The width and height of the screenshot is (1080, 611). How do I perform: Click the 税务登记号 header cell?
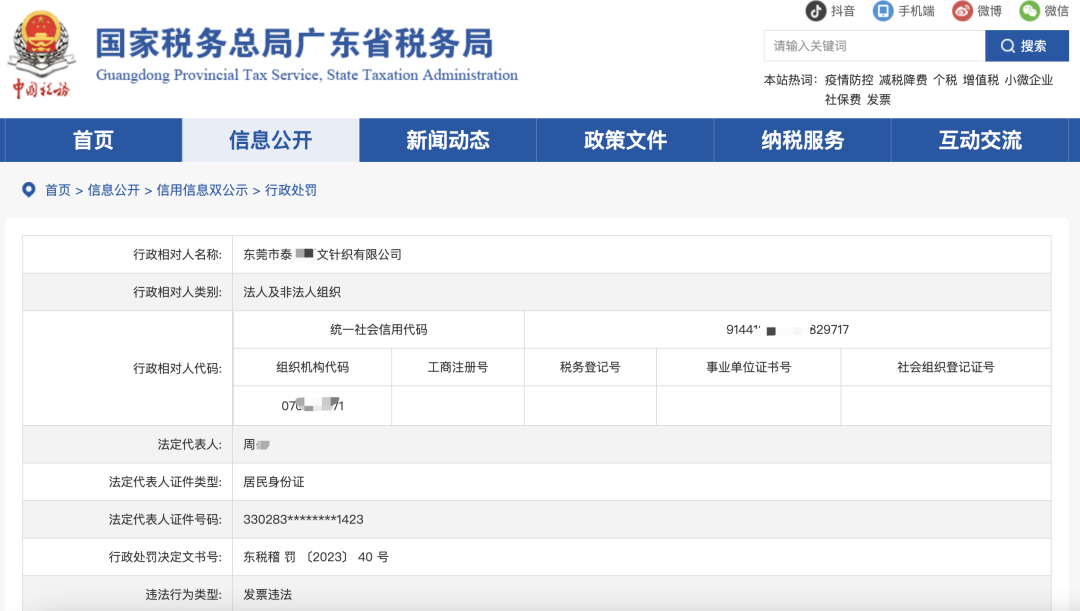(590, 367)
